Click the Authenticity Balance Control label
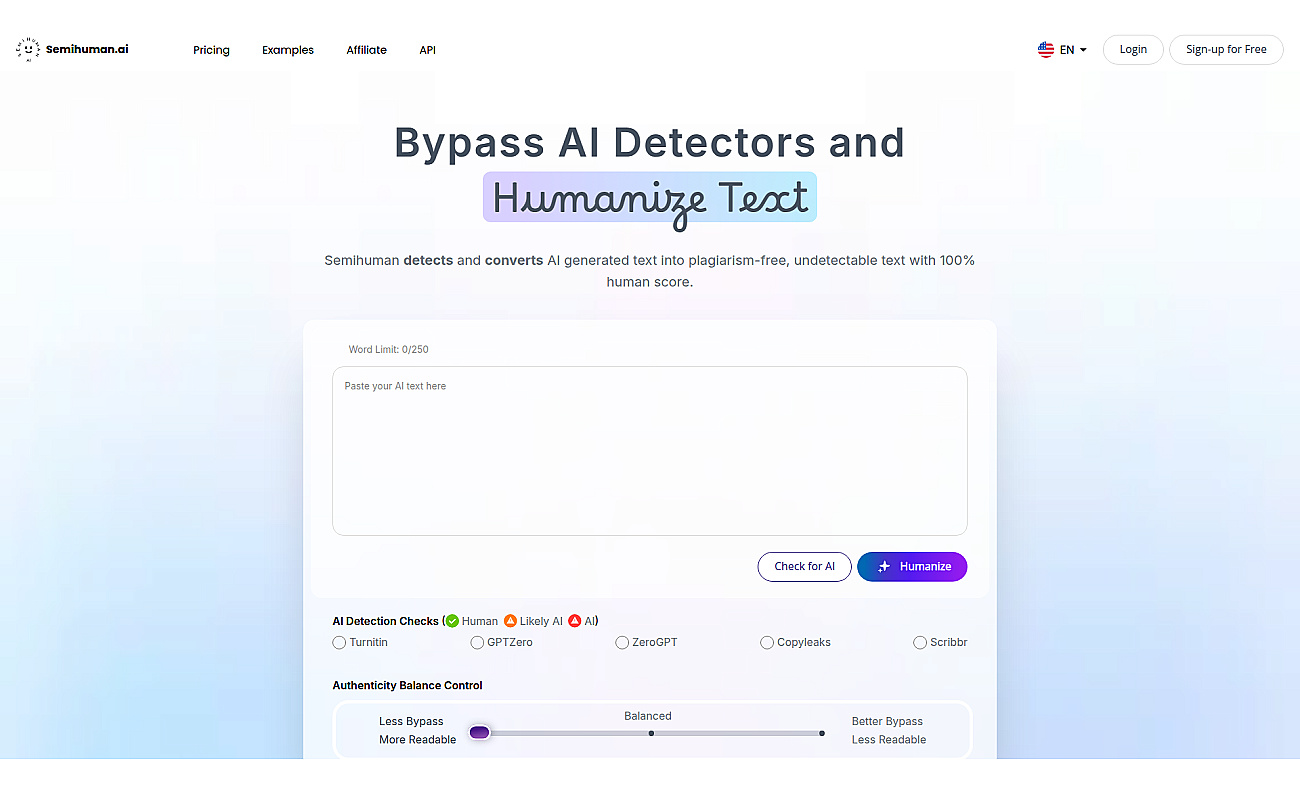 pyautogui.click(x=407, y=685)
